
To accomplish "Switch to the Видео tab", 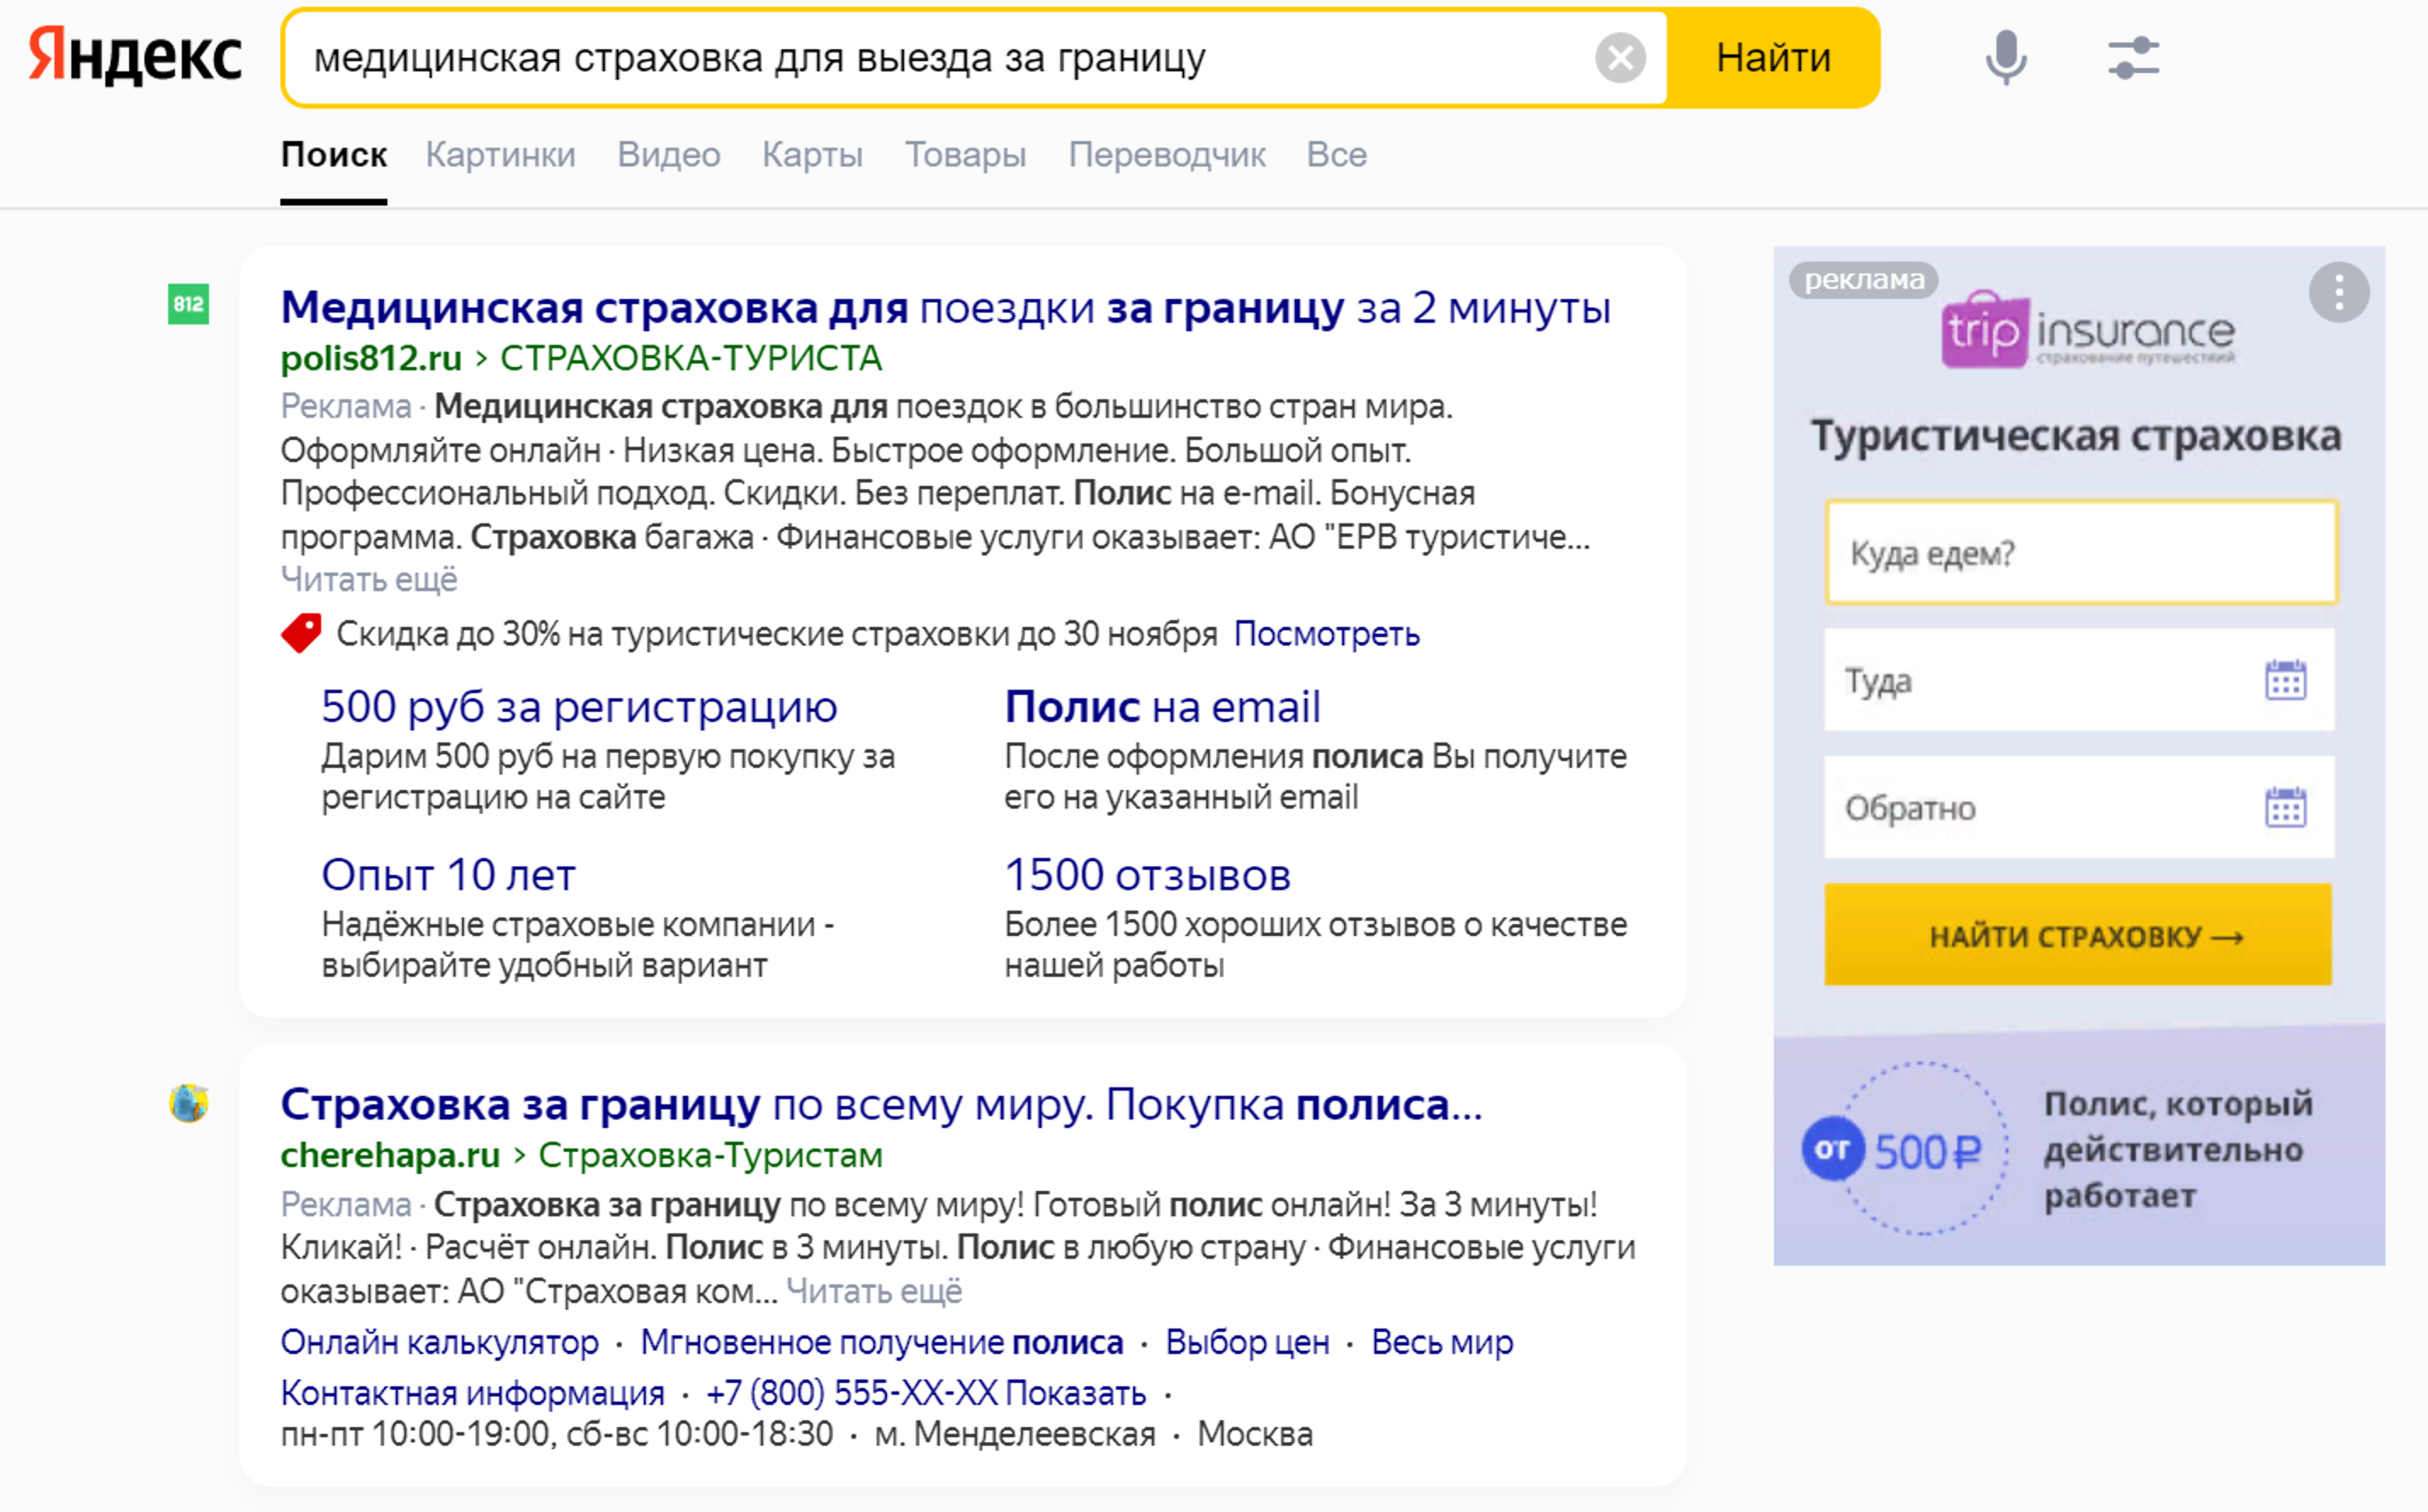I will tap(668, 155).
